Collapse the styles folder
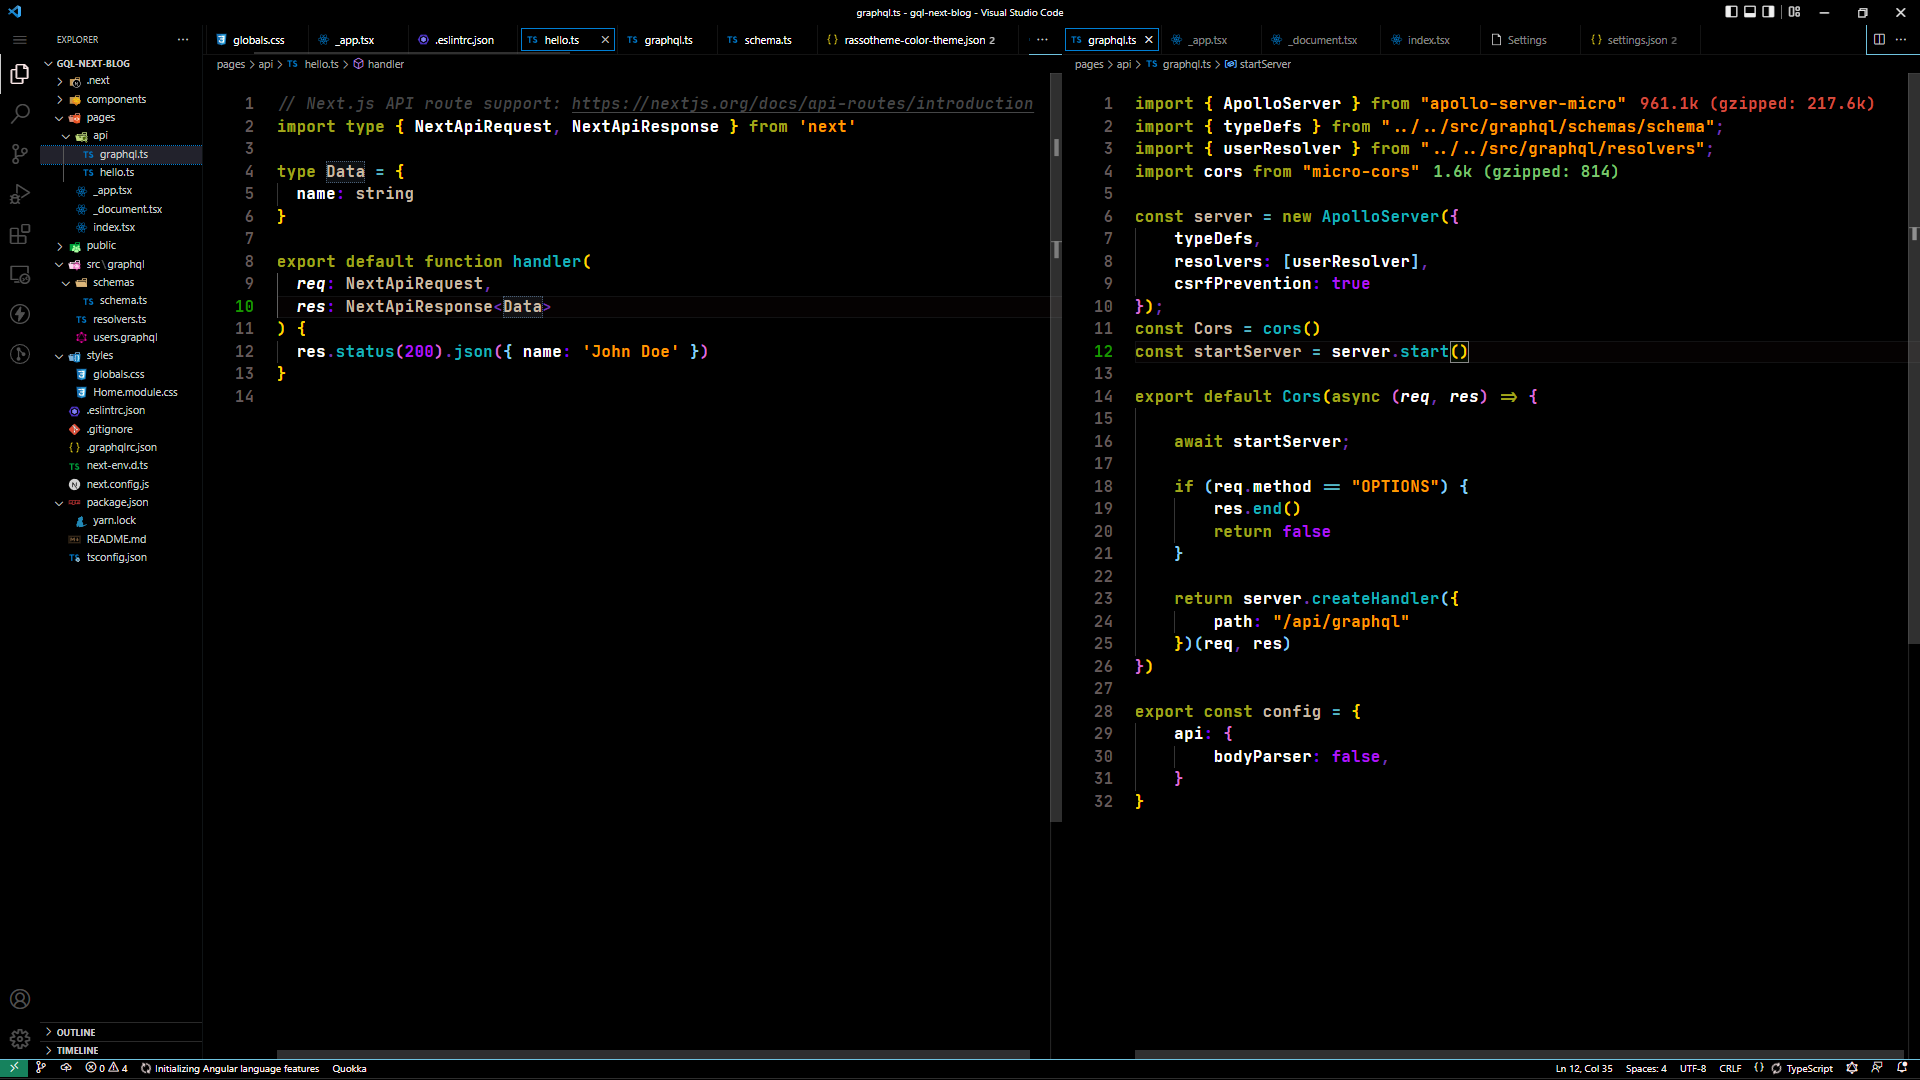This screenshot has width=1920, height=1080. point(99,355)
